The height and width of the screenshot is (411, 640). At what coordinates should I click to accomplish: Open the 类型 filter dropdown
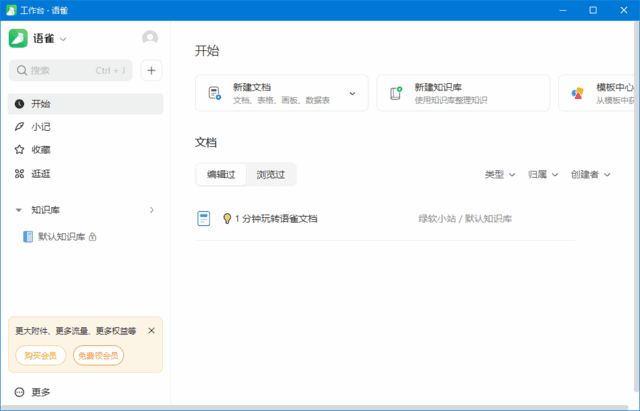(x=500, y=175)
